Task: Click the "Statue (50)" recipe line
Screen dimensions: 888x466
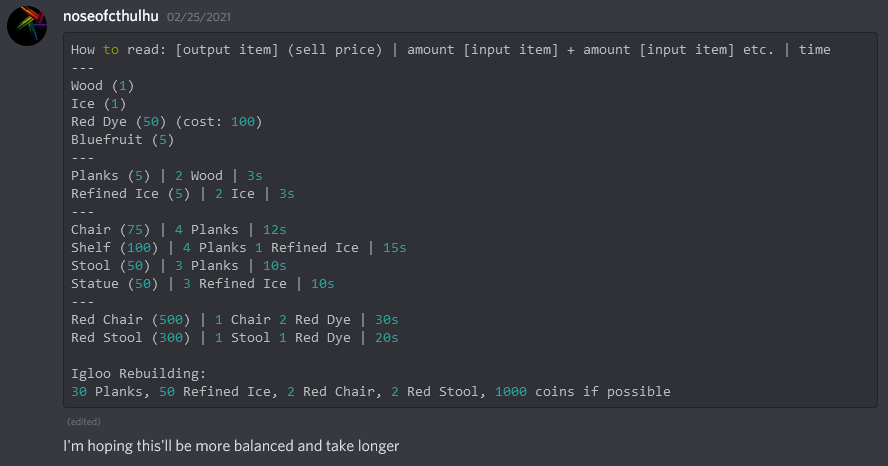Action: [x=203, y=283]
